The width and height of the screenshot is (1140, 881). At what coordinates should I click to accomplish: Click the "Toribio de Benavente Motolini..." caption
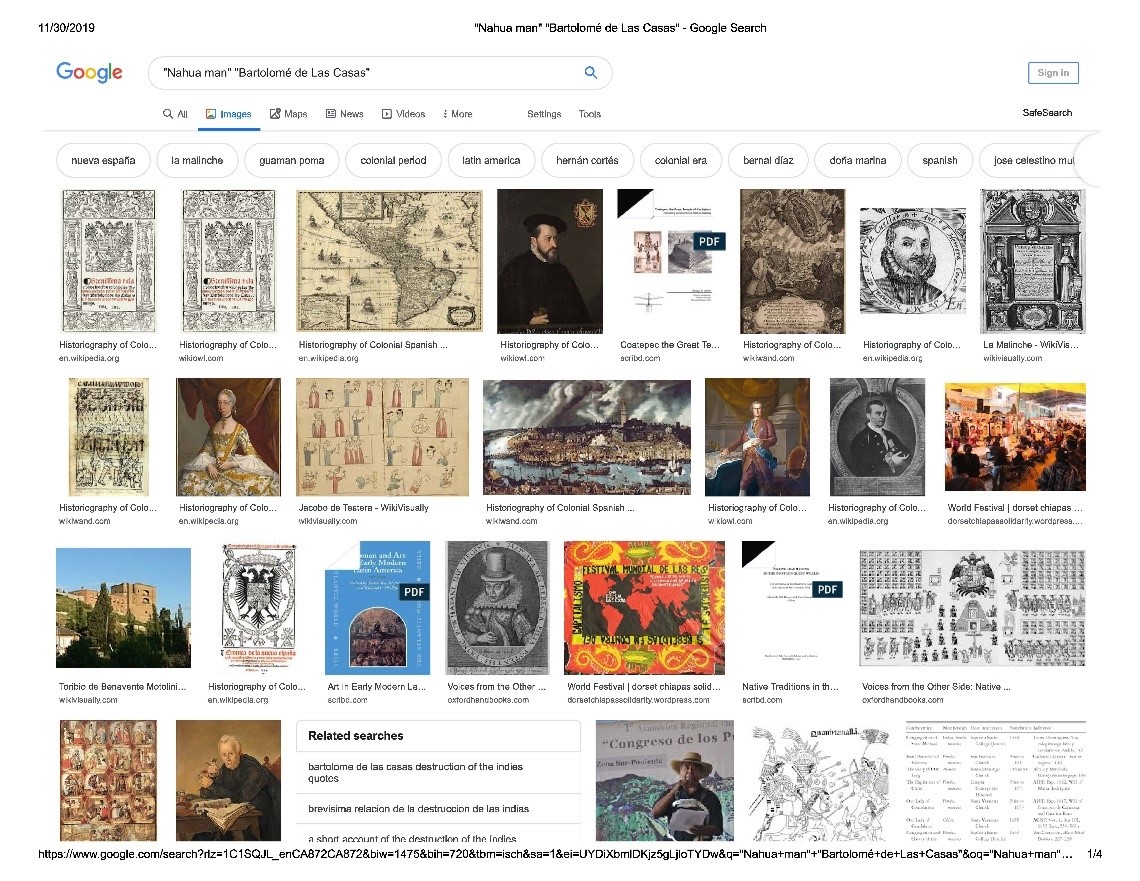(x=122, y=686)
